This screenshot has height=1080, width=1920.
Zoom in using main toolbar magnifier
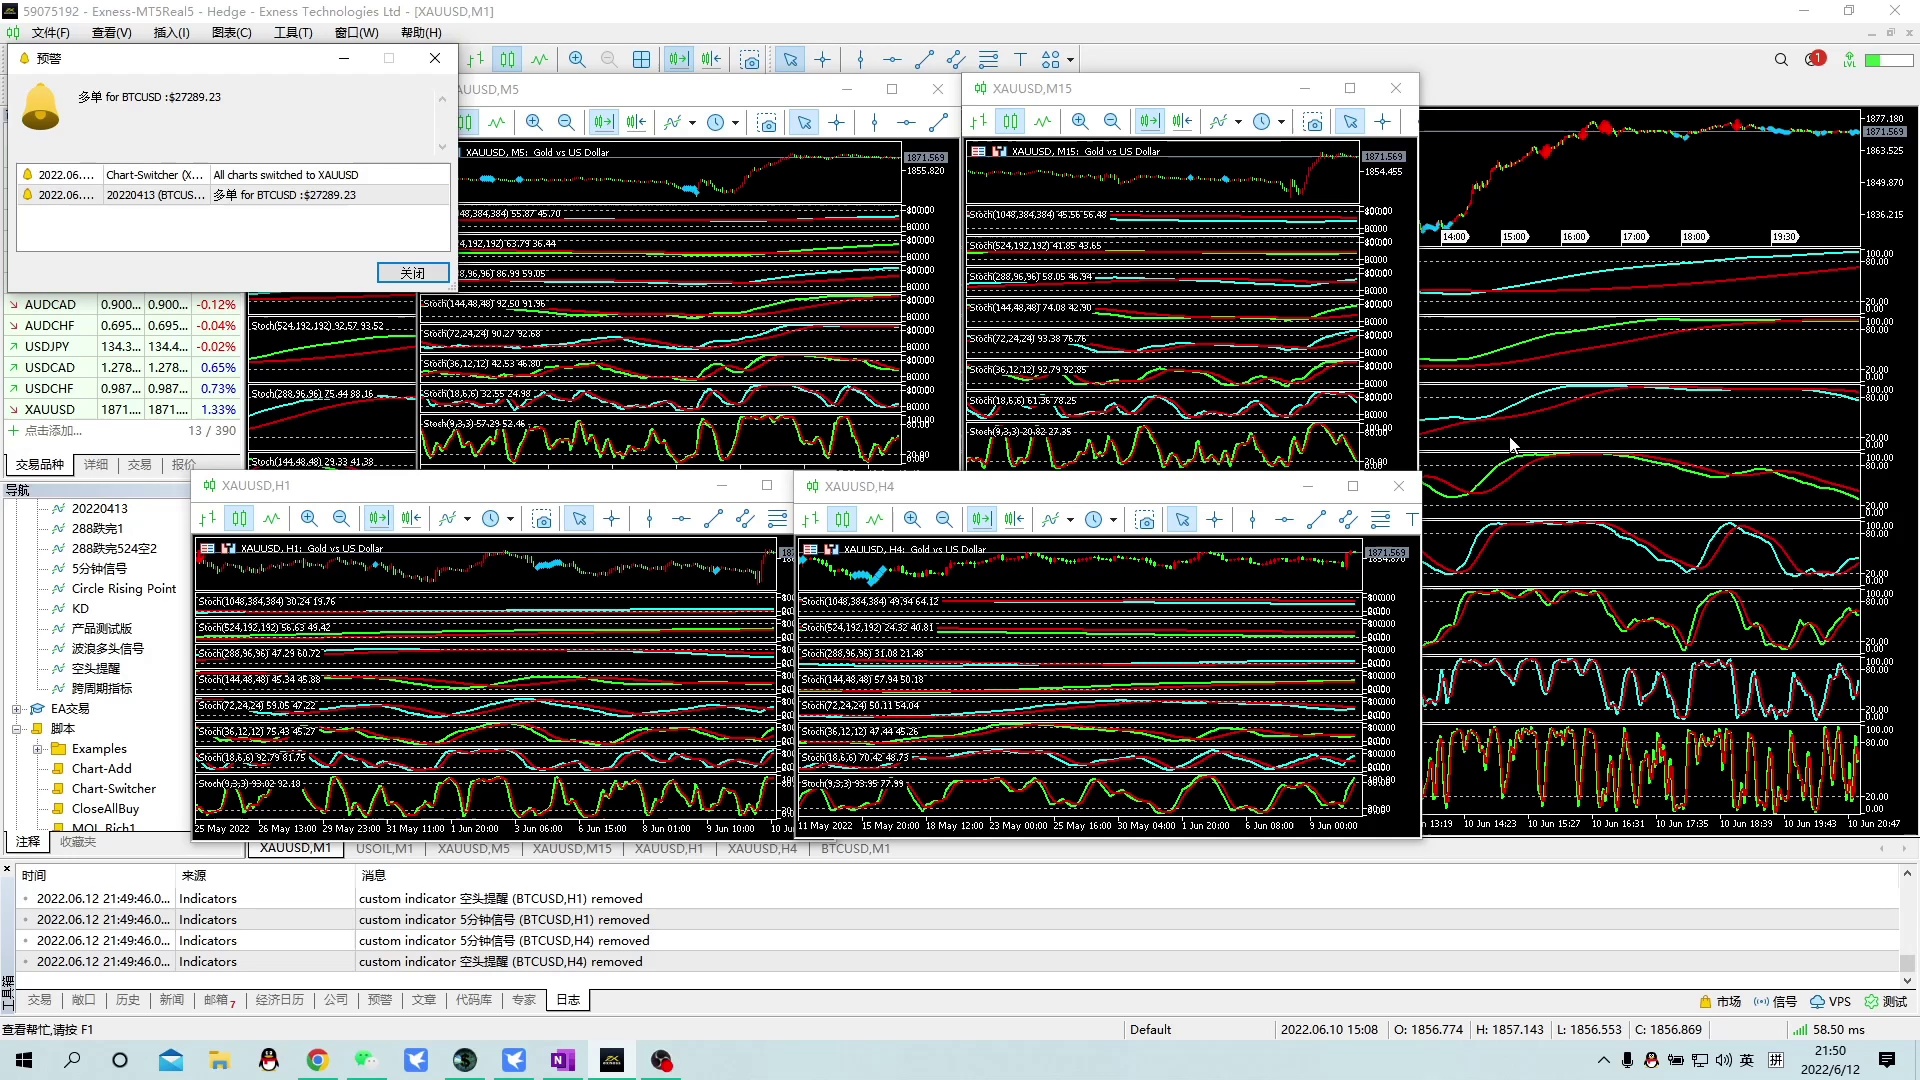577,60
